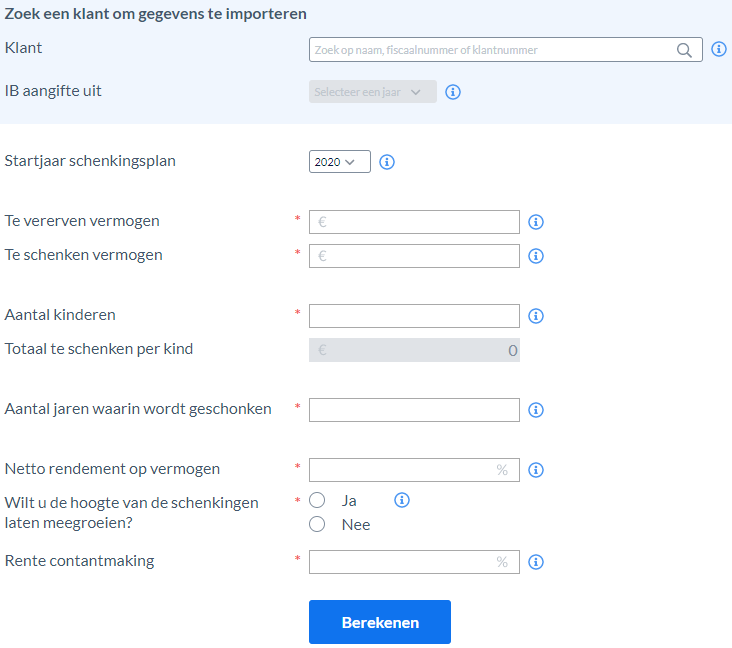Click the Te vererven vermogen euro field
The image size is (732, 648).
414,222
